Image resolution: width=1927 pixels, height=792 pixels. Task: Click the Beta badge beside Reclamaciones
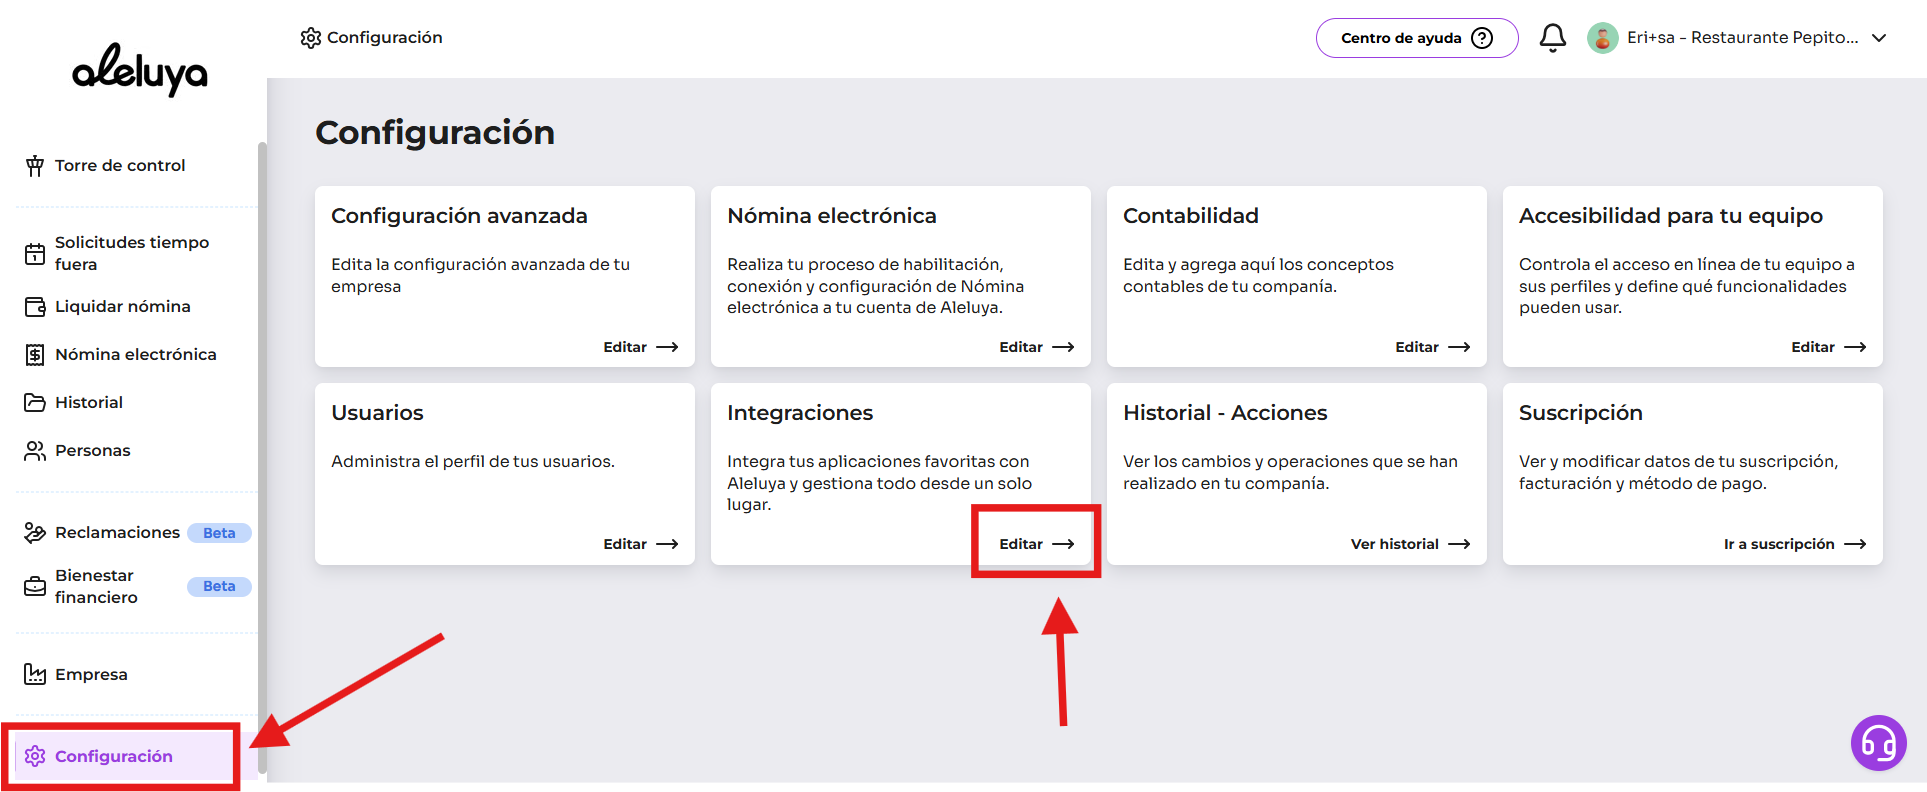pyautogui.click(x=219, y=533)
